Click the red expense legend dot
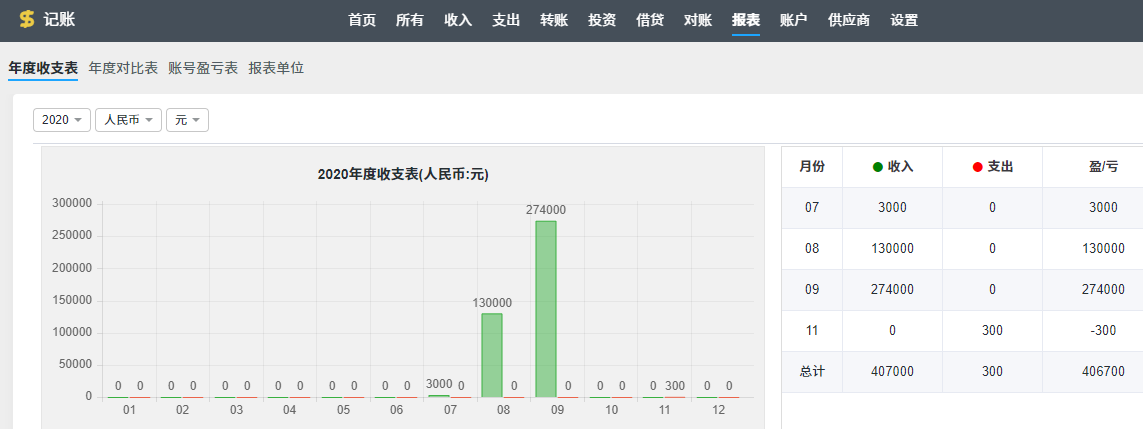 (x=977, y=167)
